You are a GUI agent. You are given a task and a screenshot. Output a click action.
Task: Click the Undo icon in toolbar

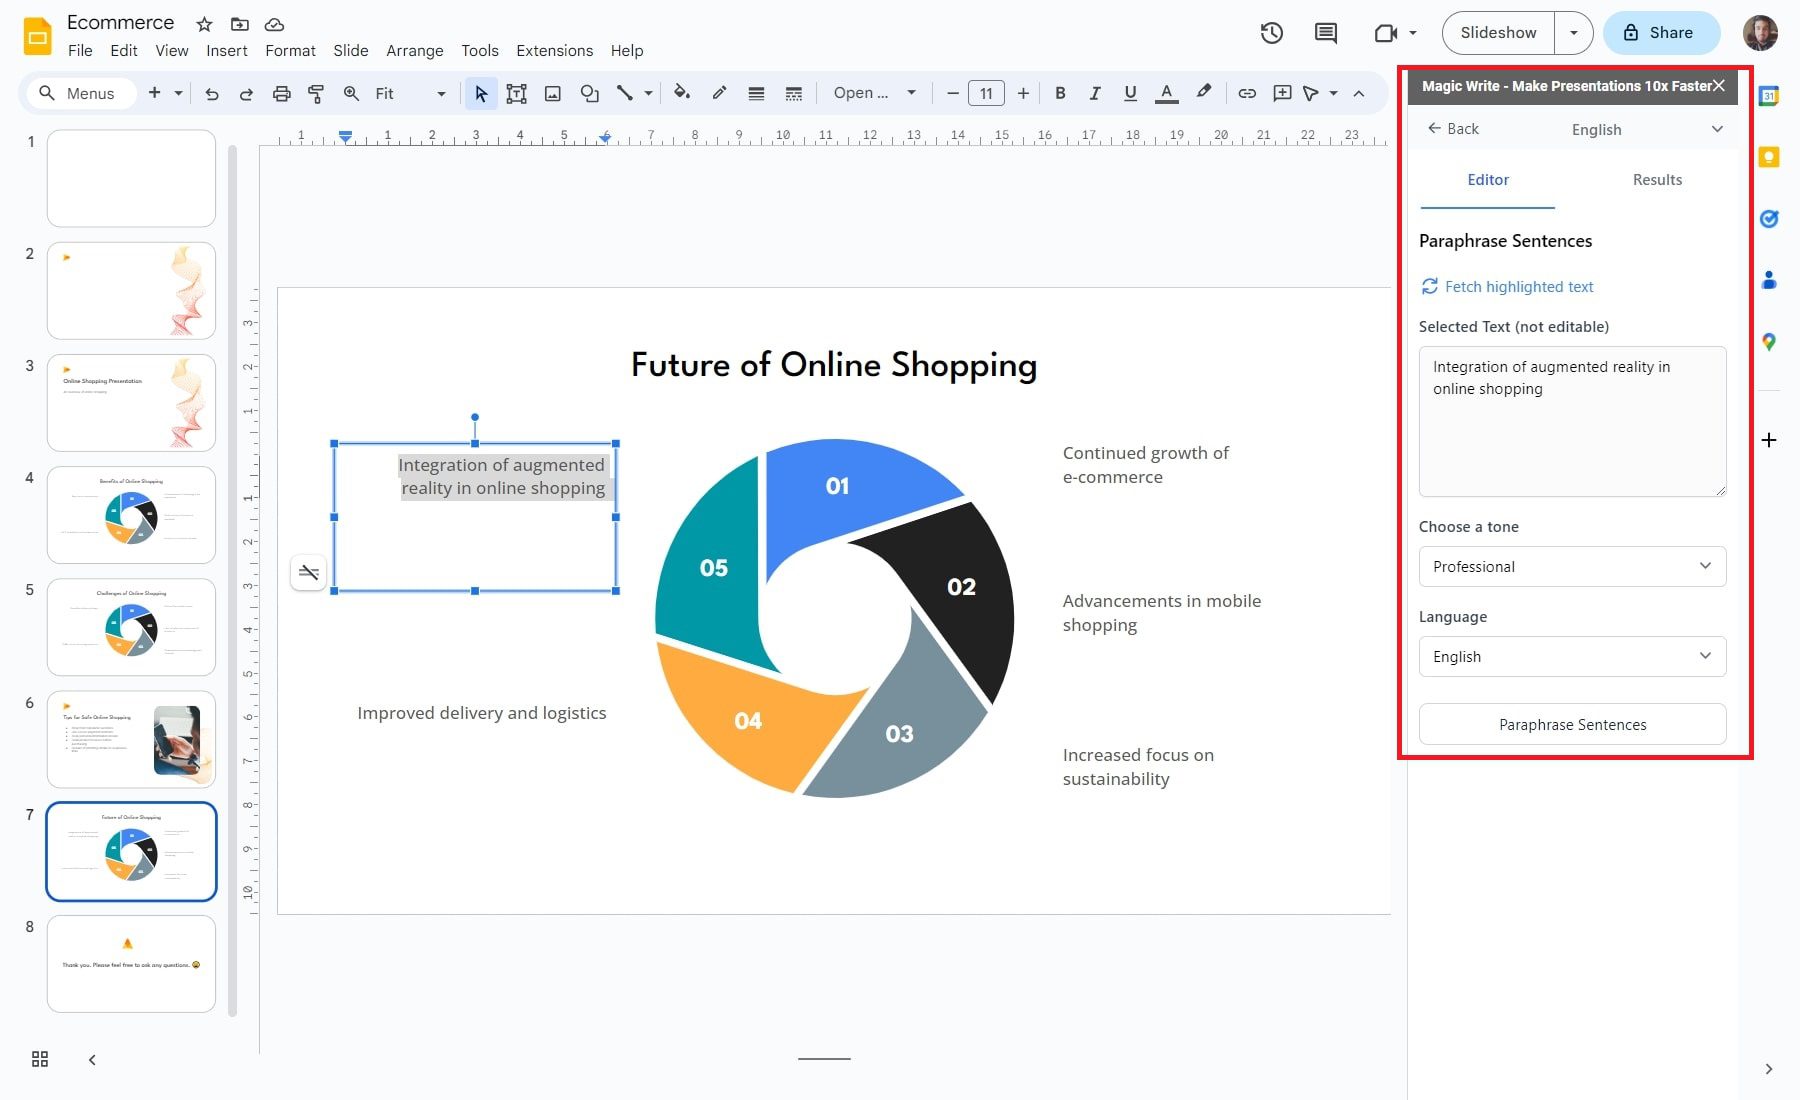212,93
